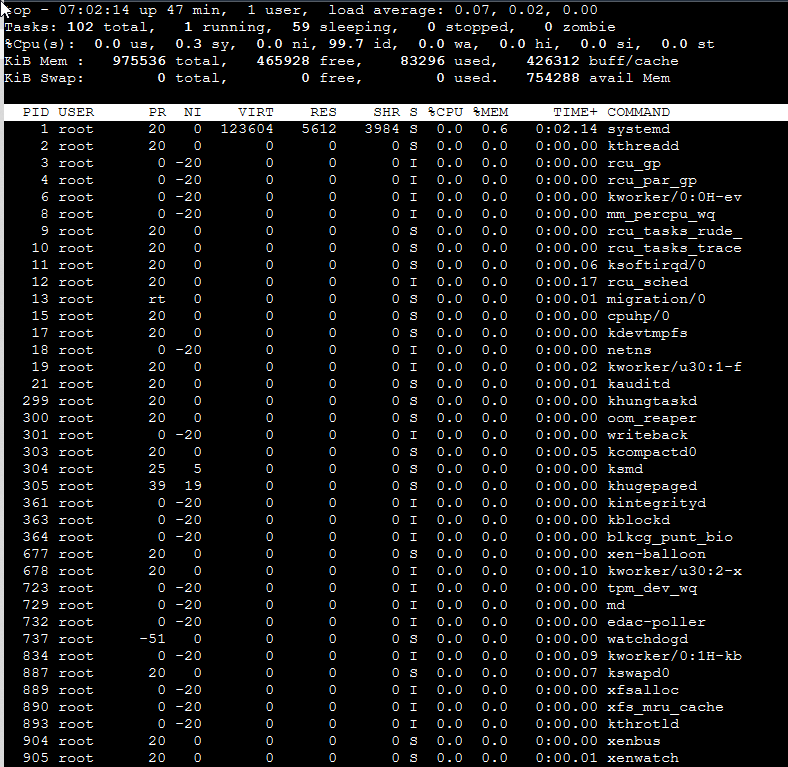Click the kintegrityd command
The image size is (788, 767).
point(656,503)
